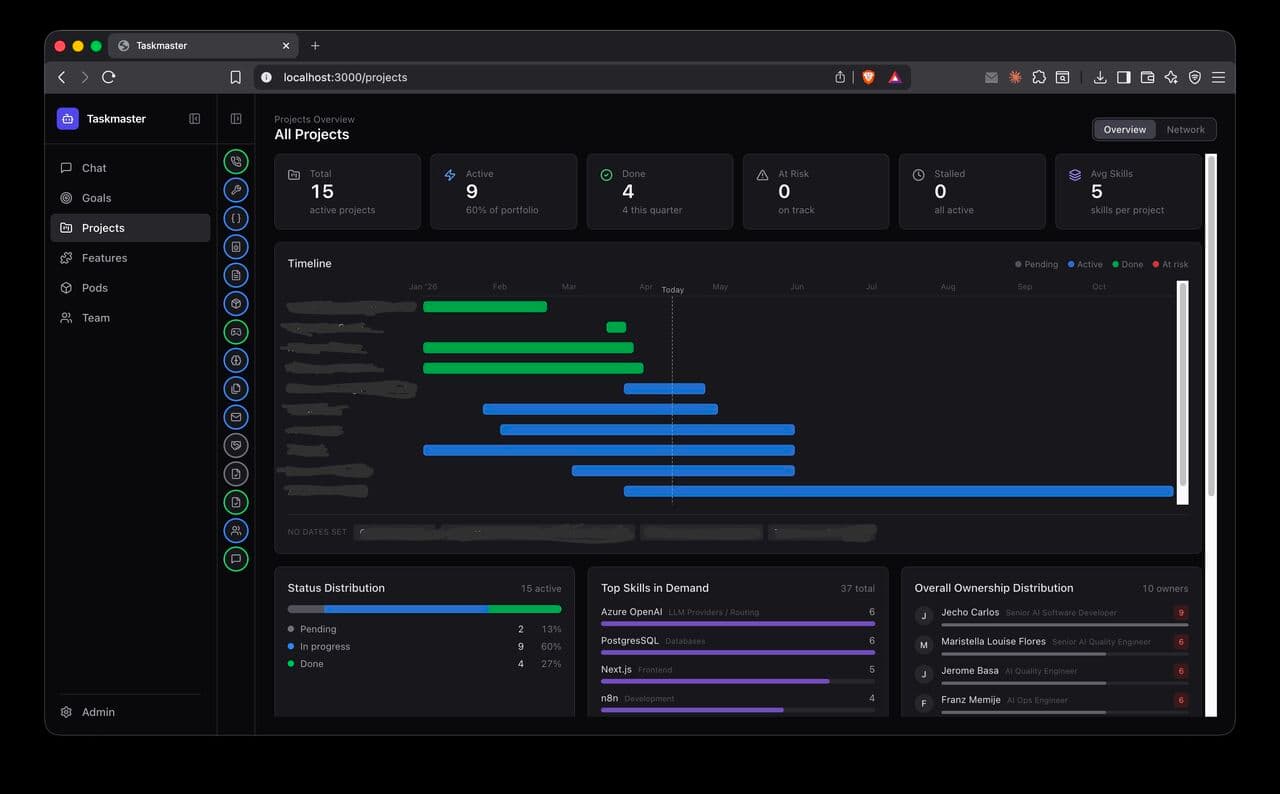1280x794 pixels.
Task: Click the game controller project icon
Action: [236, 331]
